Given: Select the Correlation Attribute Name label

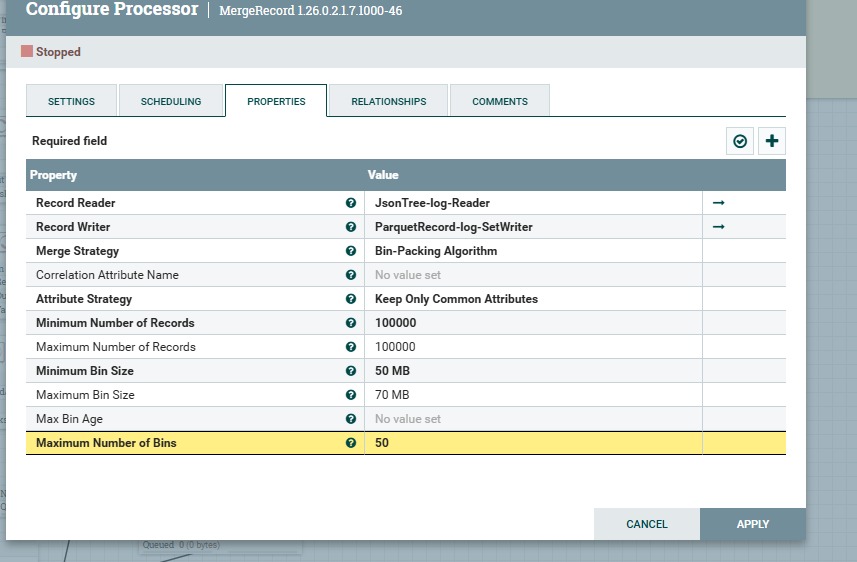Looking at the screenshot, I should [107, 275].
